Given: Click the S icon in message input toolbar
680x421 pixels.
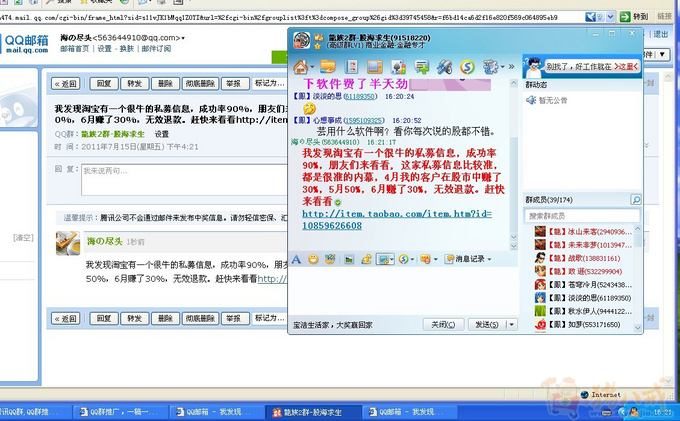Looking at the screenshot, I should (x=403, y=259).
